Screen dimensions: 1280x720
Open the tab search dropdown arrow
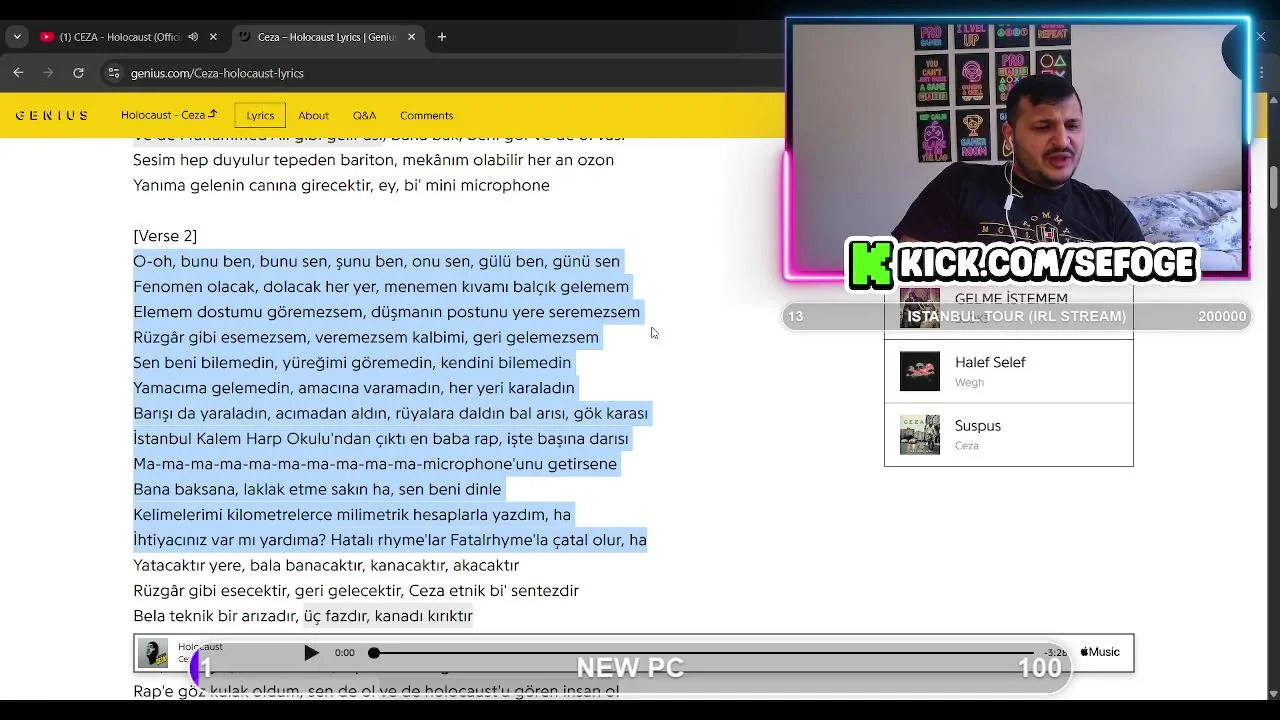click(x=16, y=37)
